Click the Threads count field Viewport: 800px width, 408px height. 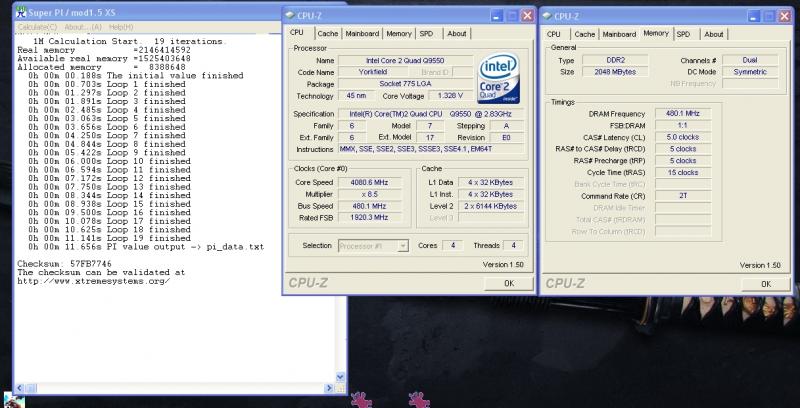pyautogui.click(x=513, y=245)
